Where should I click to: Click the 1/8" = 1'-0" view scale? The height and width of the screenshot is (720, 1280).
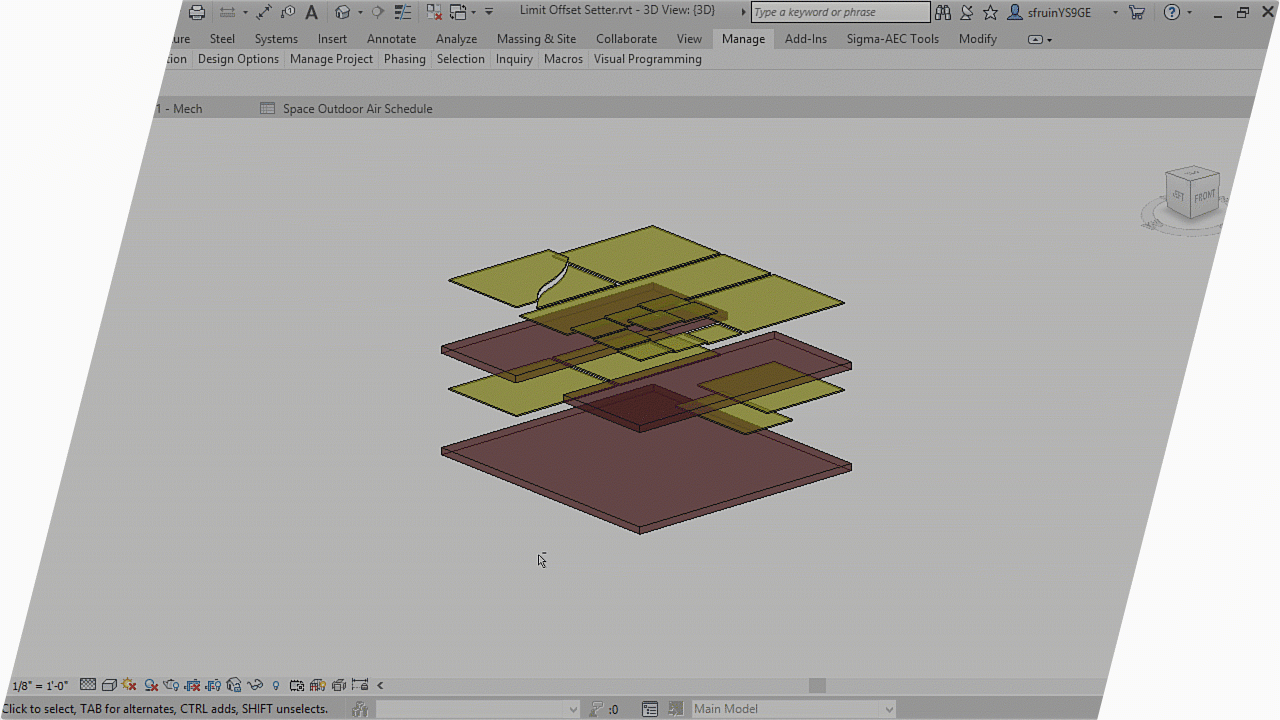40,686
